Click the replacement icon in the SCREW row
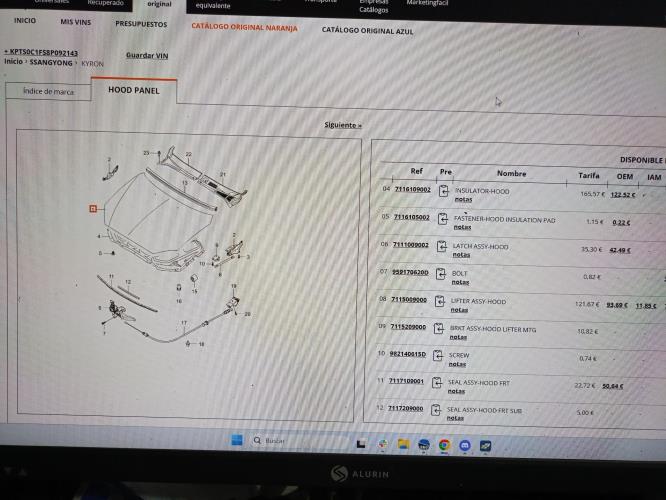 (x=438, y=356)
